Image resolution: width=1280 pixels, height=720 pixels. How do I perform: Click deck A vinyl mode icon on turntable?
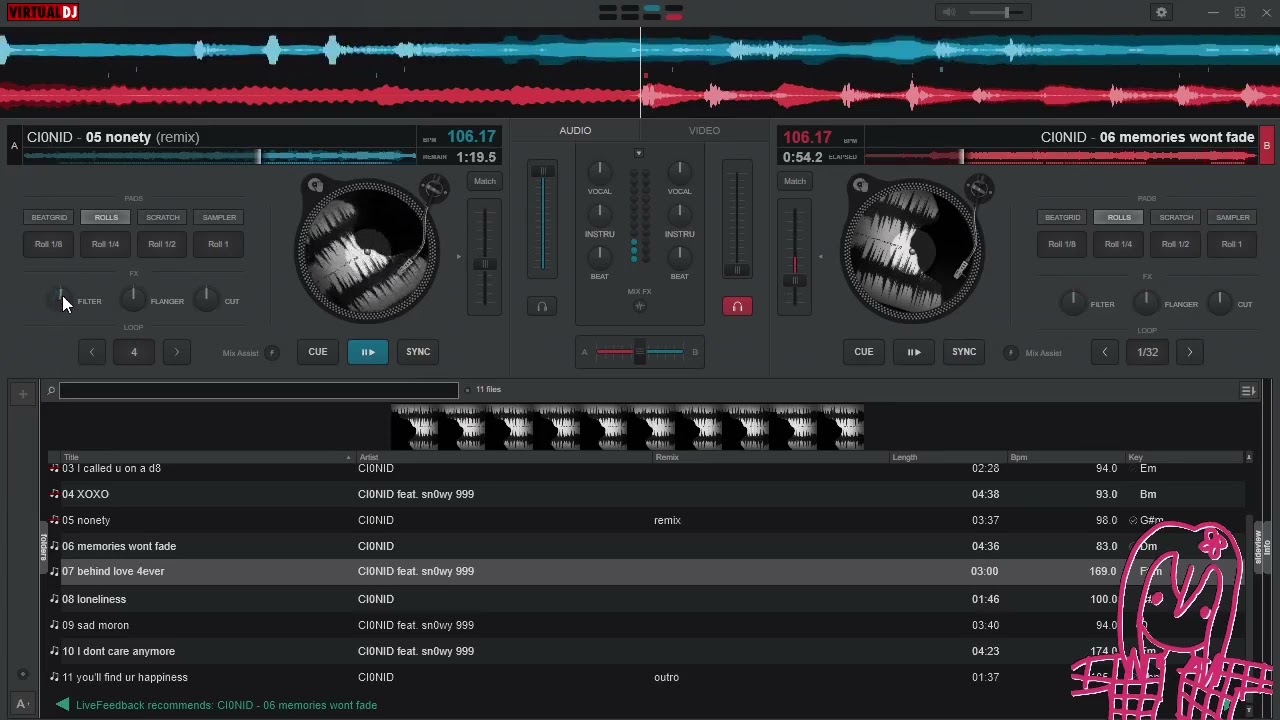click(315, 185)
